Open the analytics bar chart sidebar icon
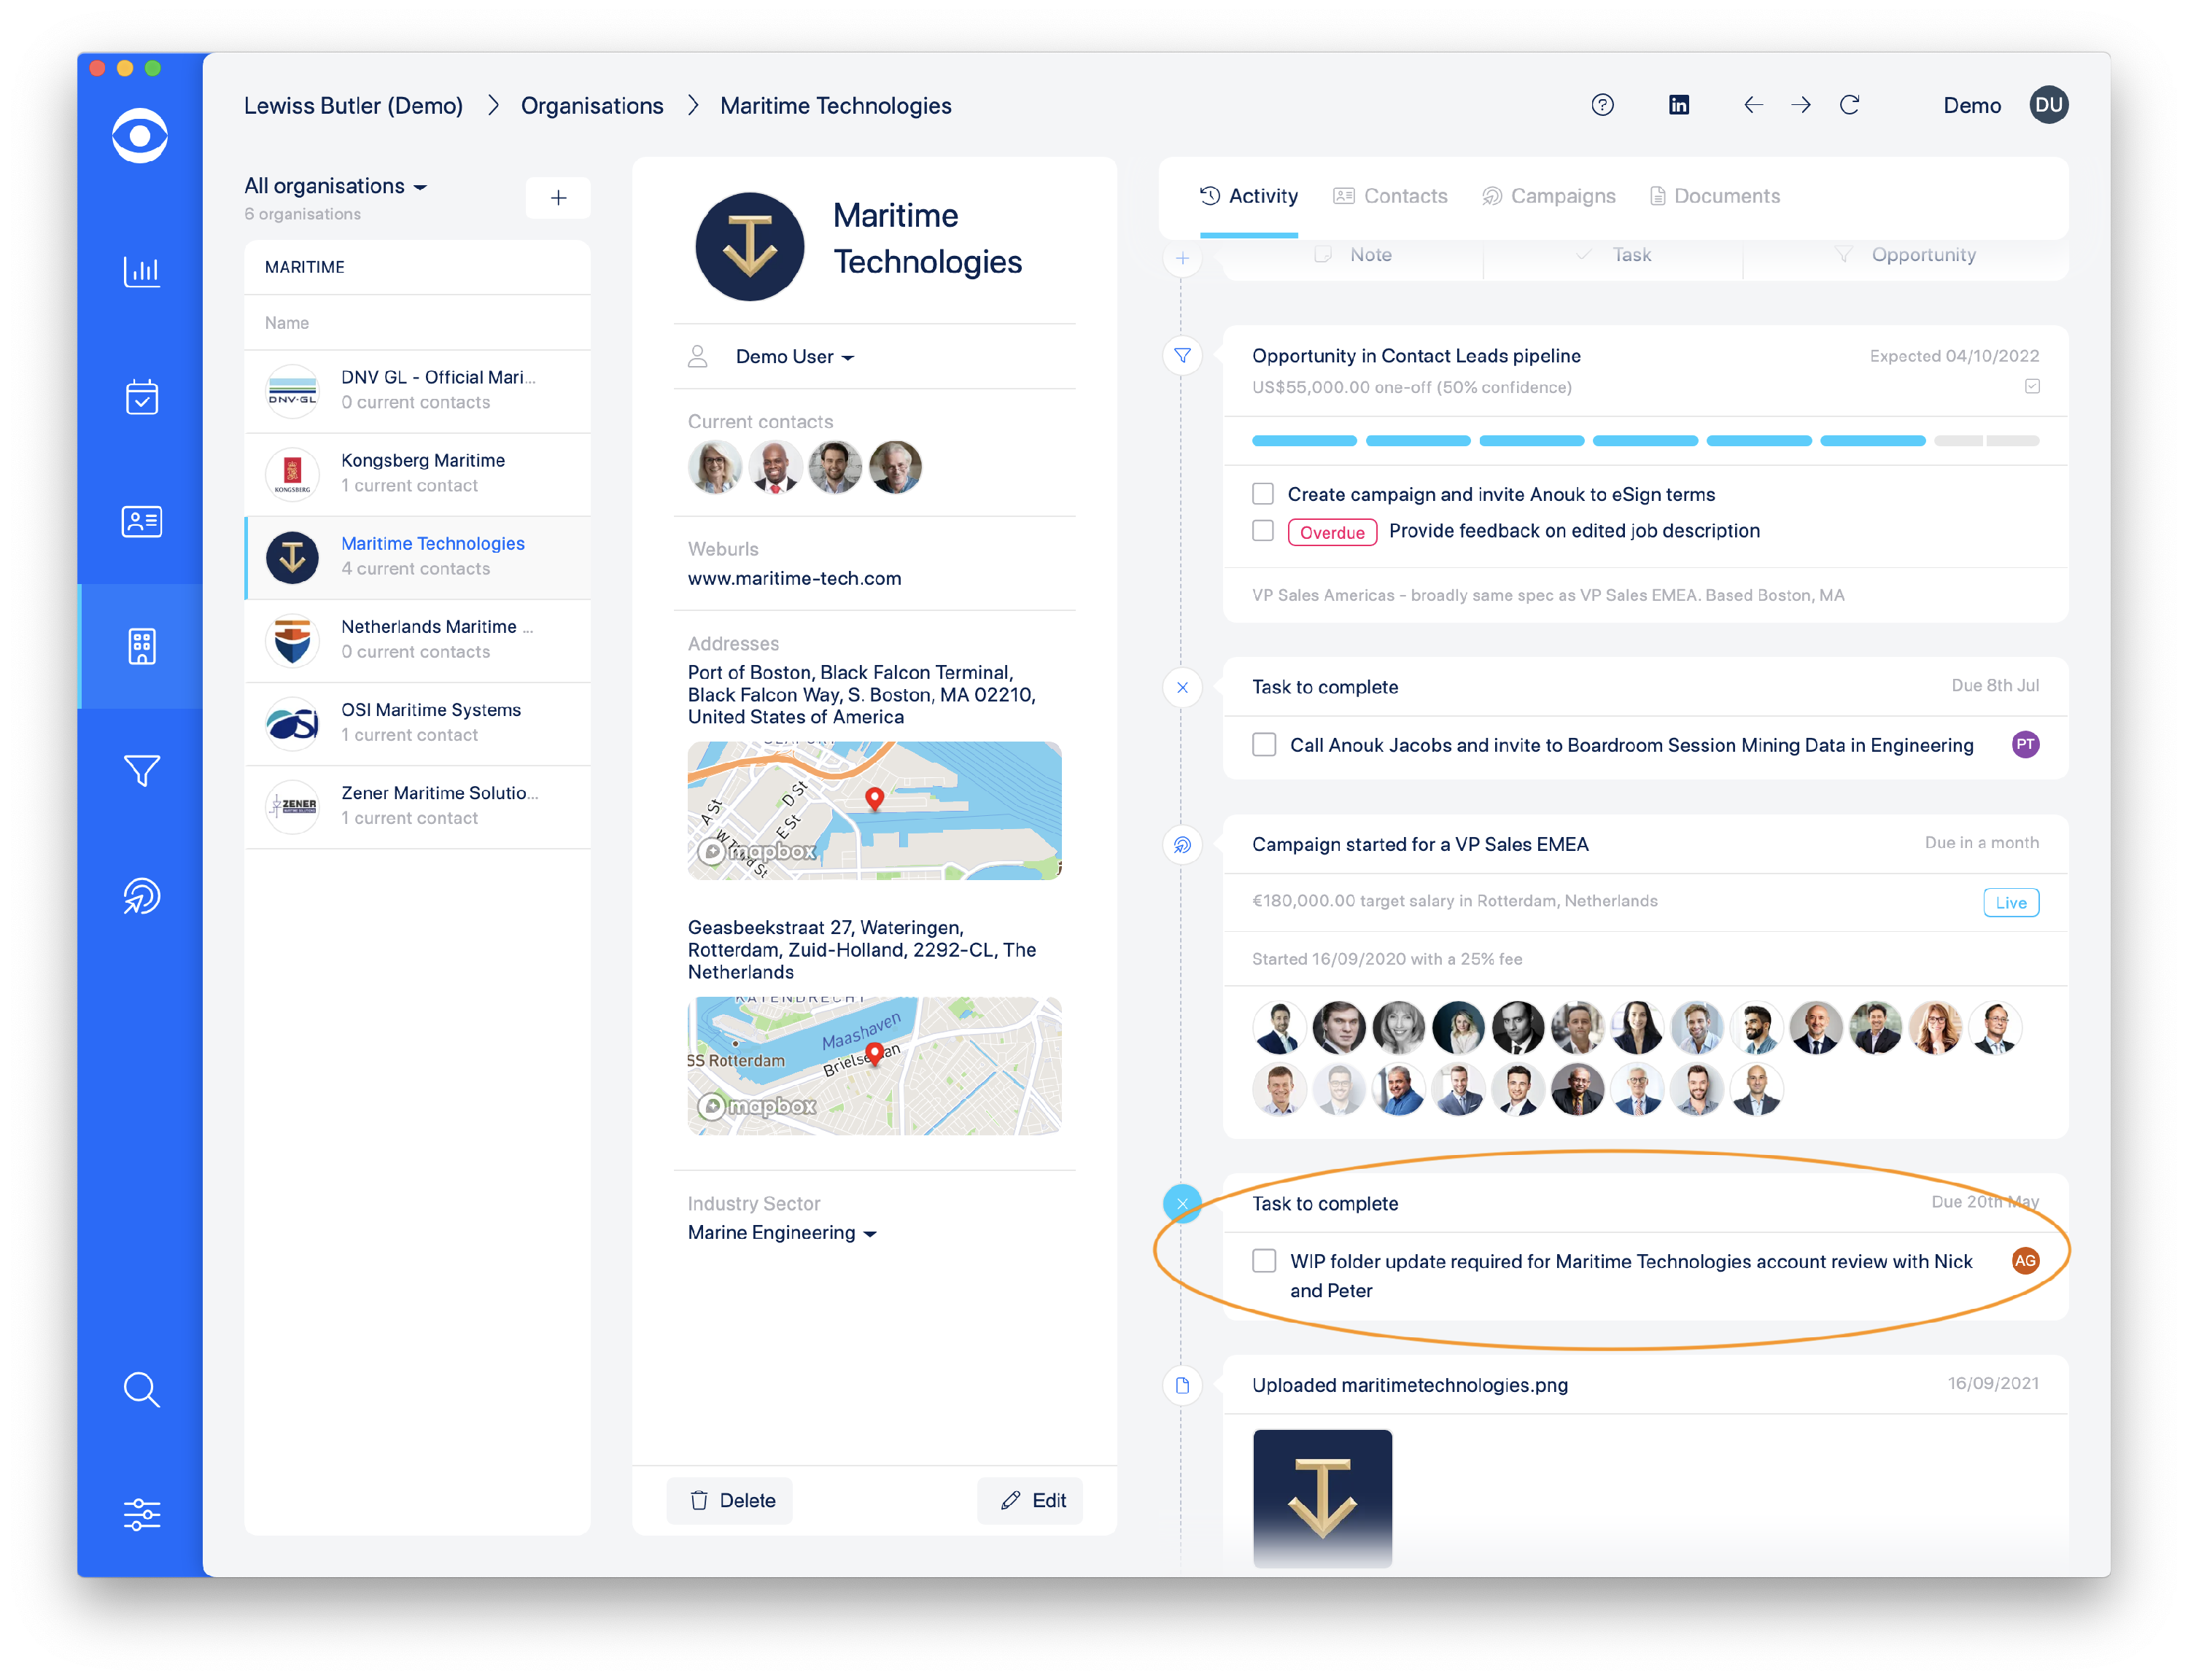Viewport: 2188px width, 1680px height. point(141,271)
